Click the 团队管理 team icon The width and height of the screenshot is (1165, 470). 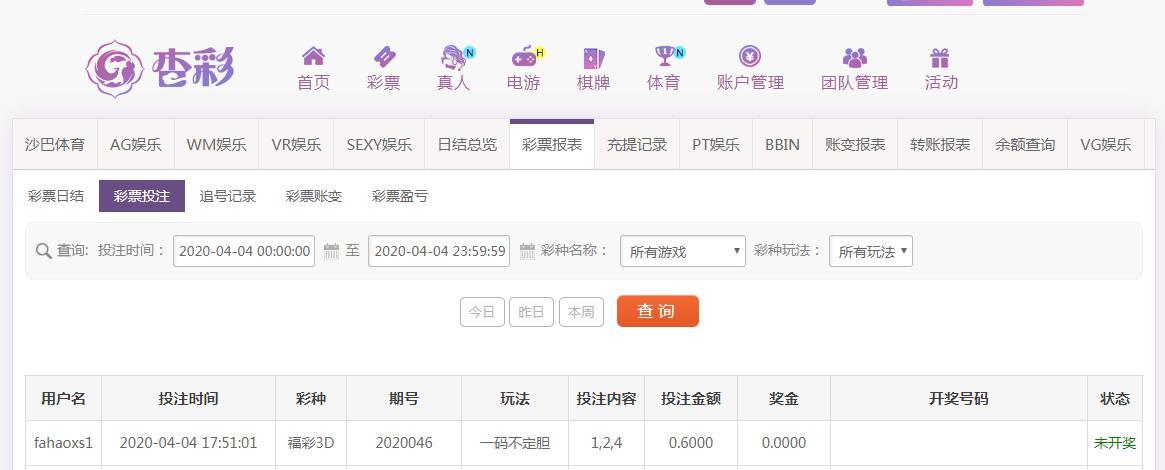tap(854, 57)
